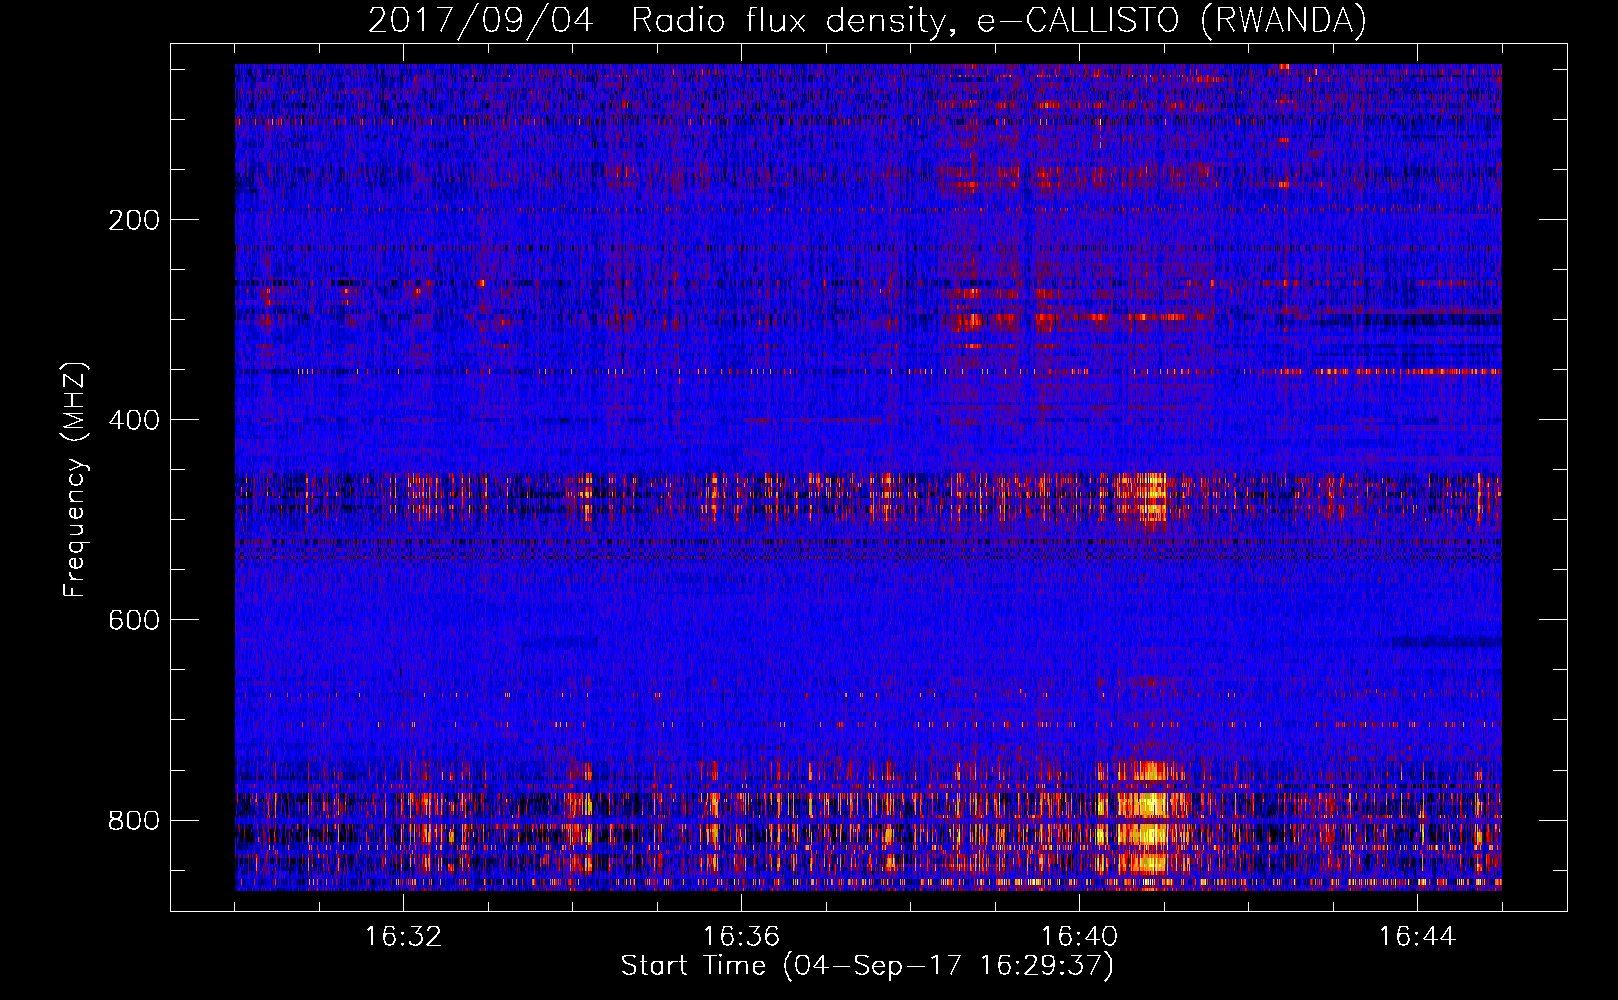
Task: Click the '16:32' time tick label
Action: 403,937
